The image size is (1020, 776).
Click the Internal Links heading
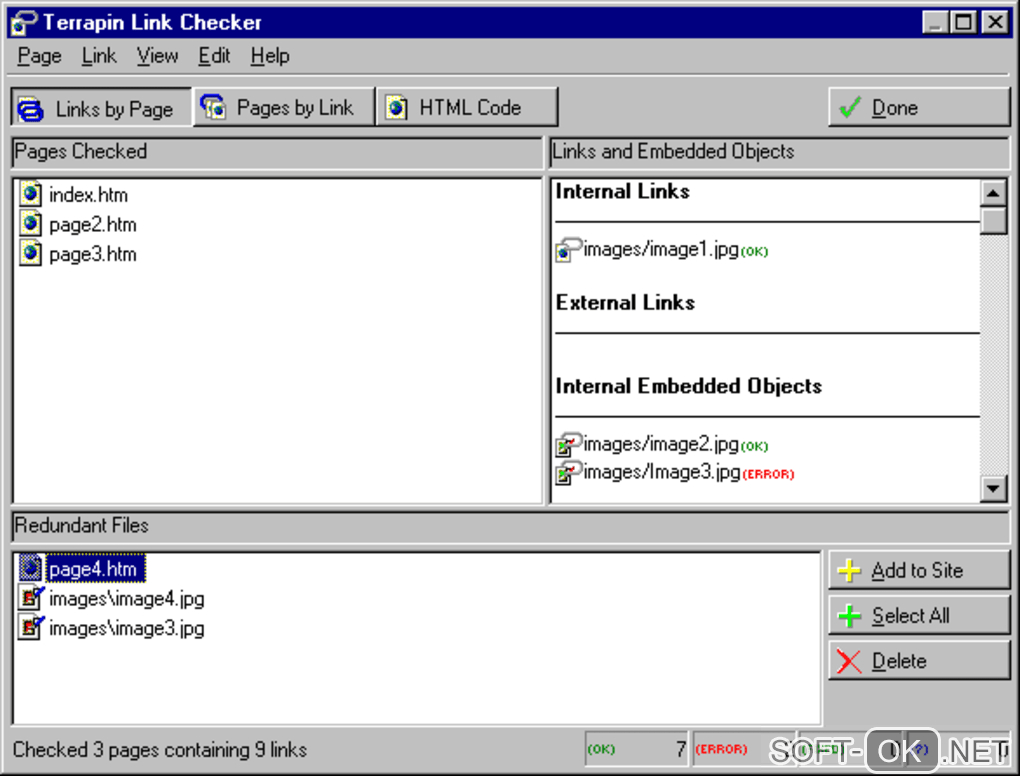[623, 191]
